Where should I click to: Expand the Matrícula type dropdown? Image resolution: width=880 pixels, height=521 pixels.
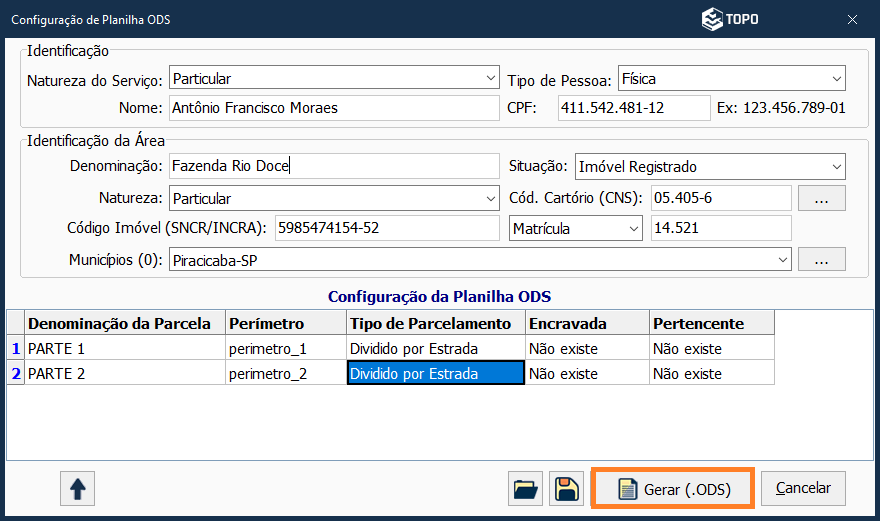[x=634, y=229]
